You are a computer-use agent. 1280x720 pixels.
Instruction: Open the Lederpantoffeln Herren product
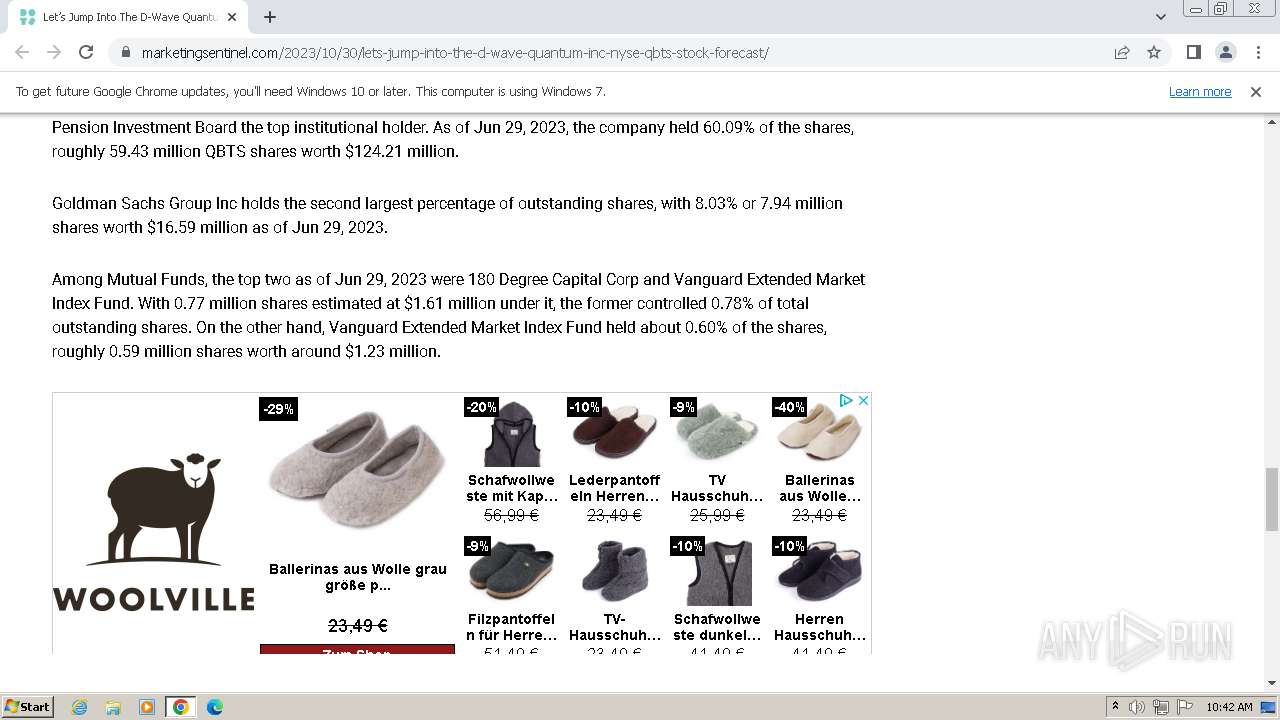click(x=615, y=488)
